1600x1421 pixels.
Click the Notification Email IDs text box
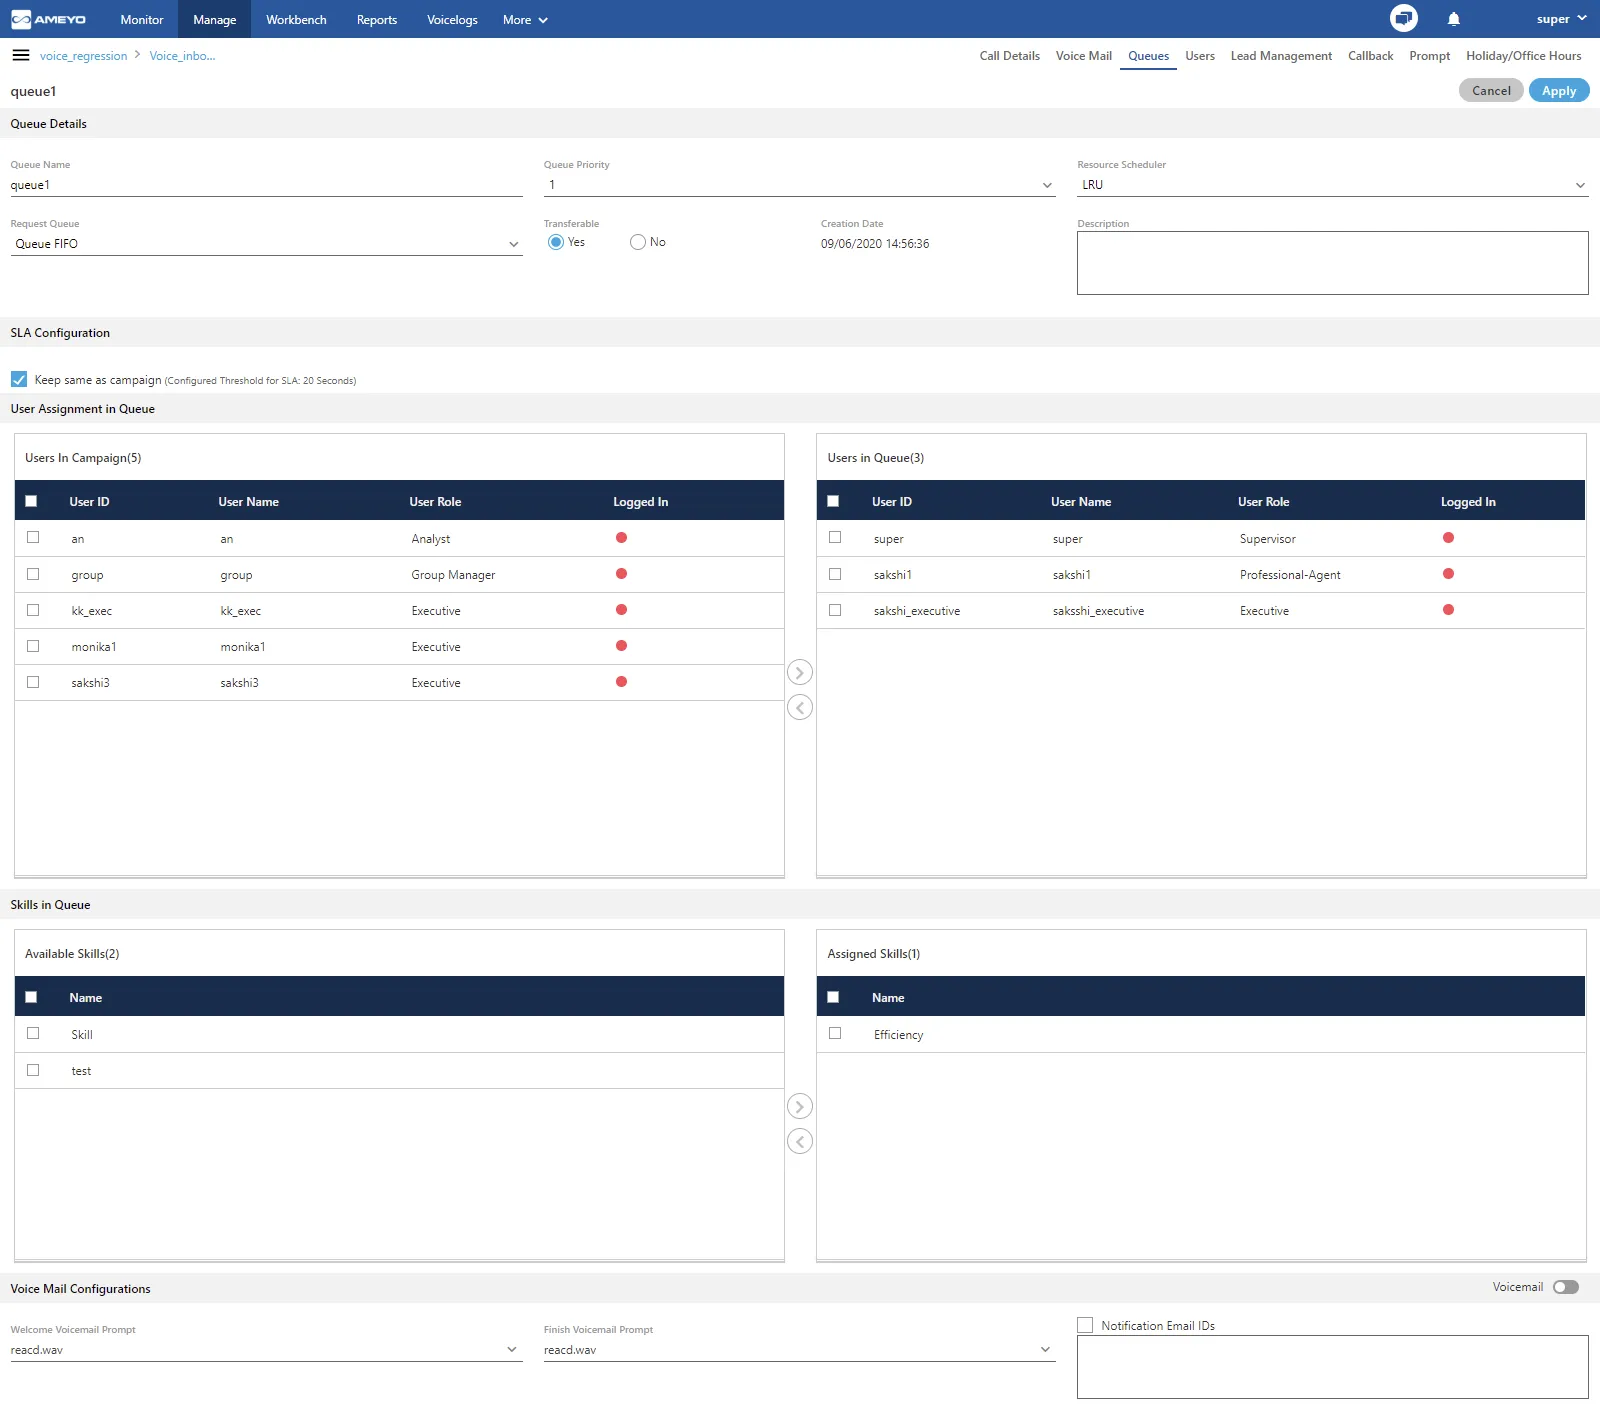1333,1367
